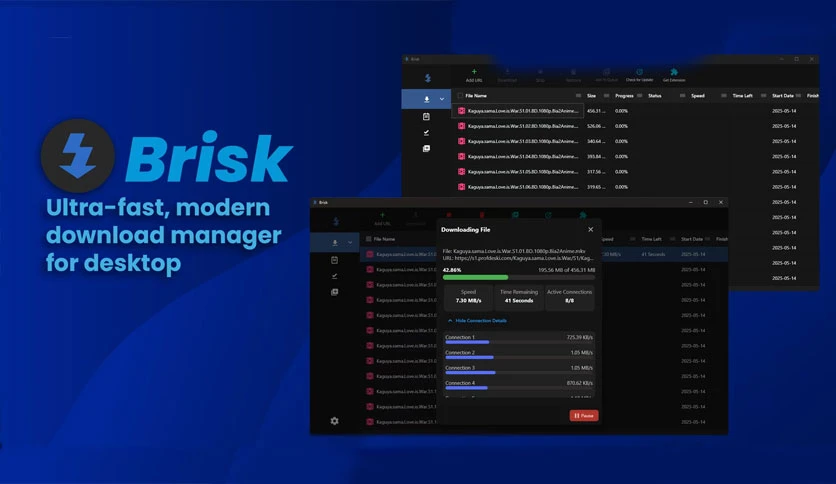Image resolution: width=836 pixels, height=484 pixels.
Task: Pause the download with the red Pause button
Action: point(584,415)
